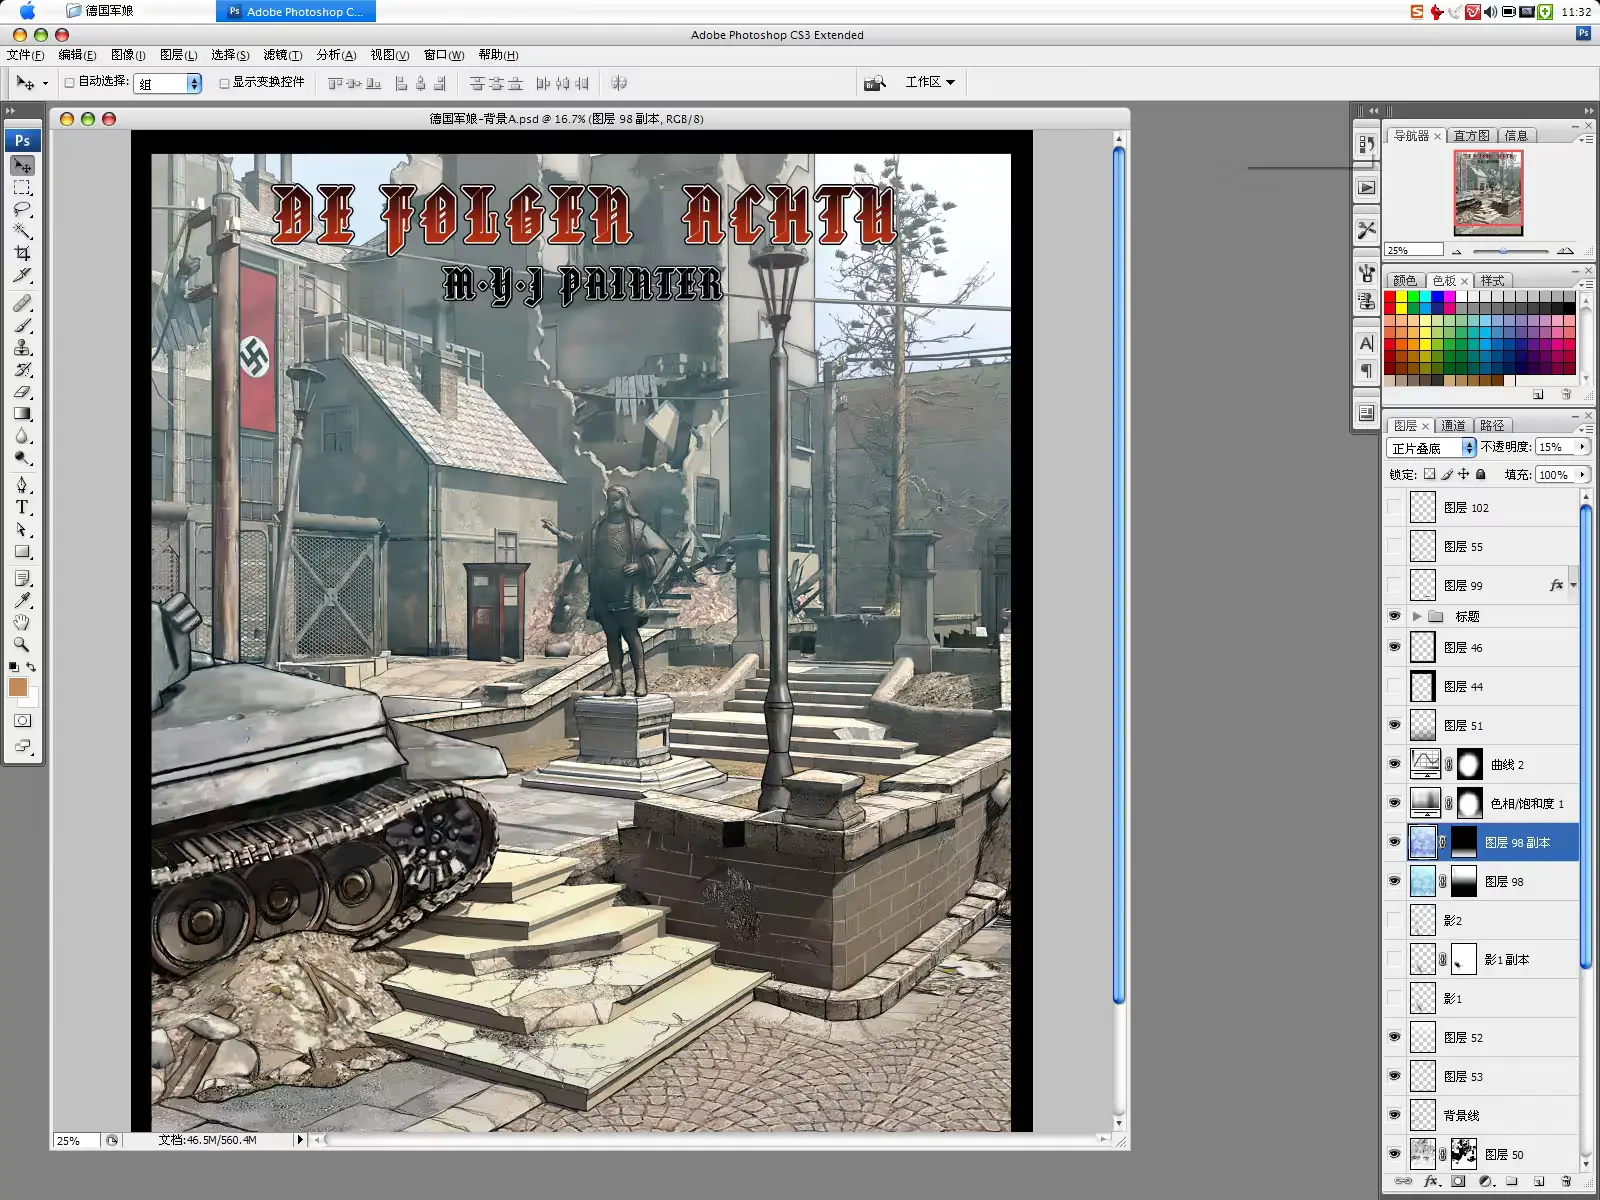Select the Rectangular Marquee tool
Screen dimensions: 1600x1200
pos(22,187)
